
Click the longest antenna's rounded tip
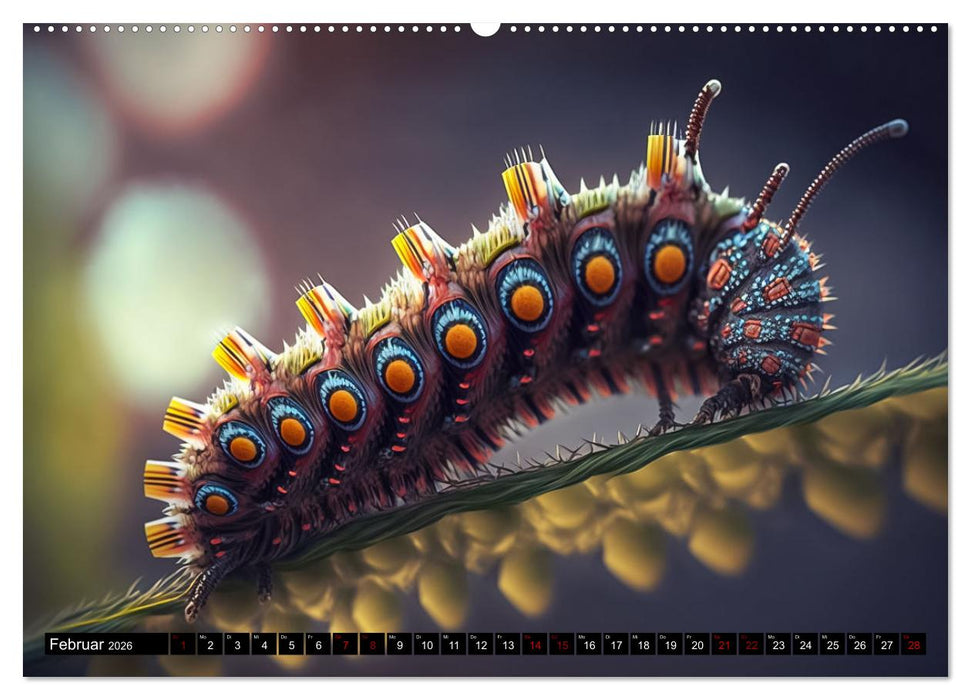point(897,127)
